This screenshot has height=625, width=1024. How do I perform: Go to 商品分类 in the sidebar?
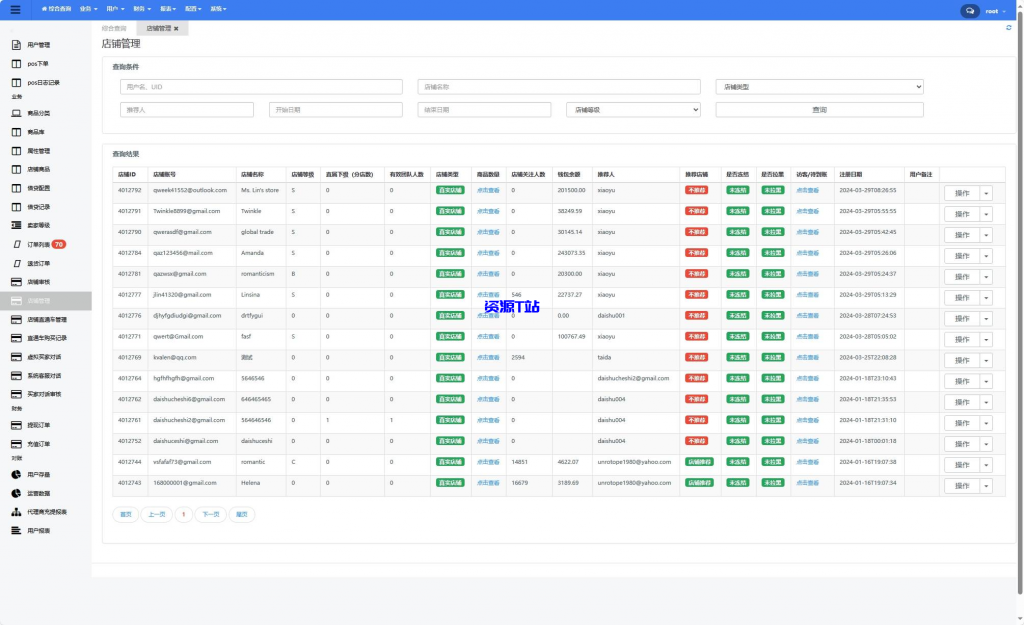pos(38,113)
